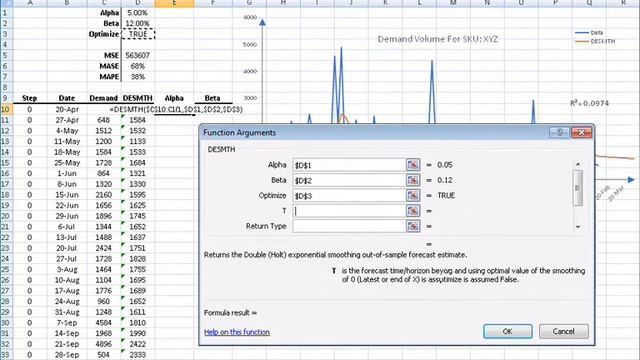The height and width of the screenshot is (360, 640).
Task: Click into the Alpha argument field
Action: [x=349, y=165]
